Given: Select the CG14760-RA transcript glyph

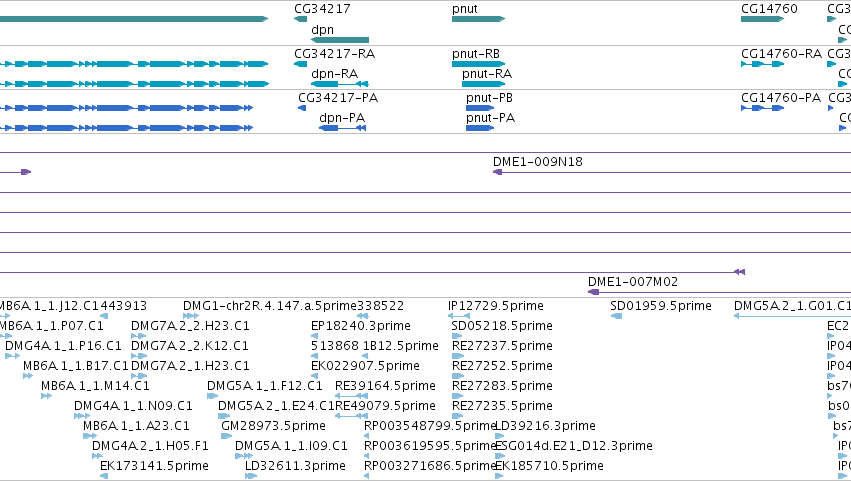Looking at the screenshot, I should (763, 64).
